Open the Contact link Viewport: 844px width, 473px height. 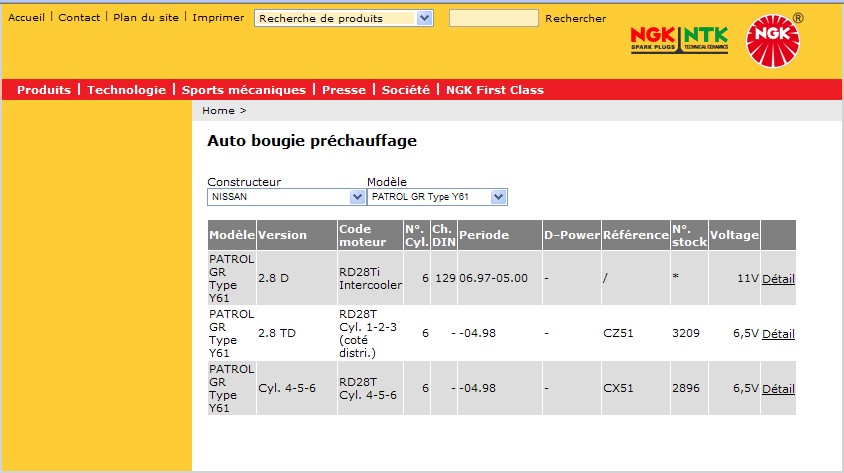coord(79,17)
